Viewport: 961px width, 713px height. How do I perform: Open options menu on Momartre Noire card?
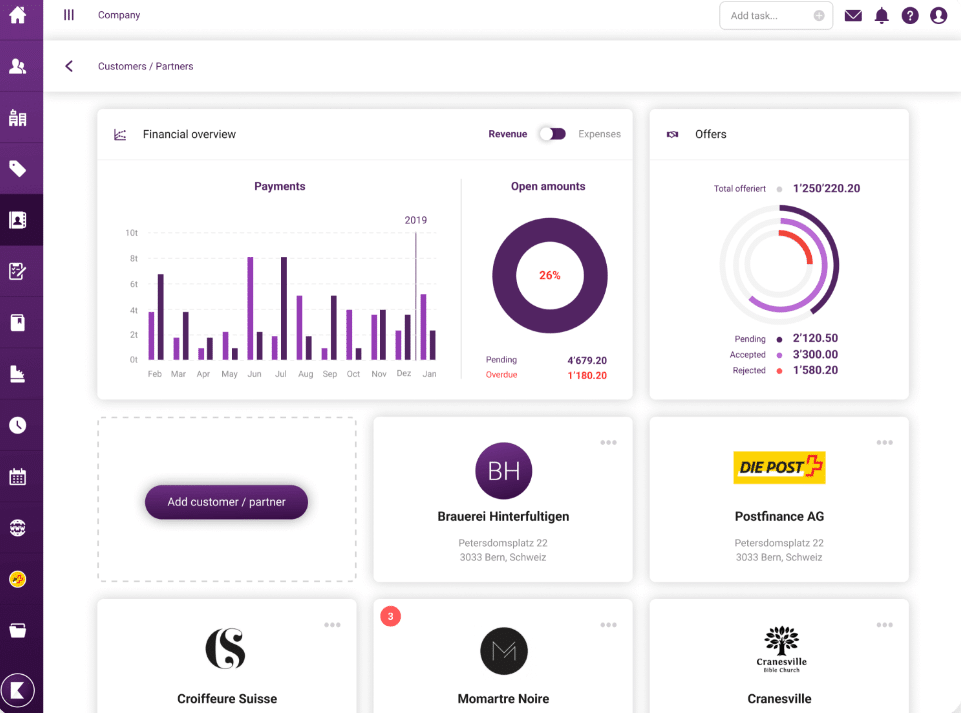[x=609, y=625]
